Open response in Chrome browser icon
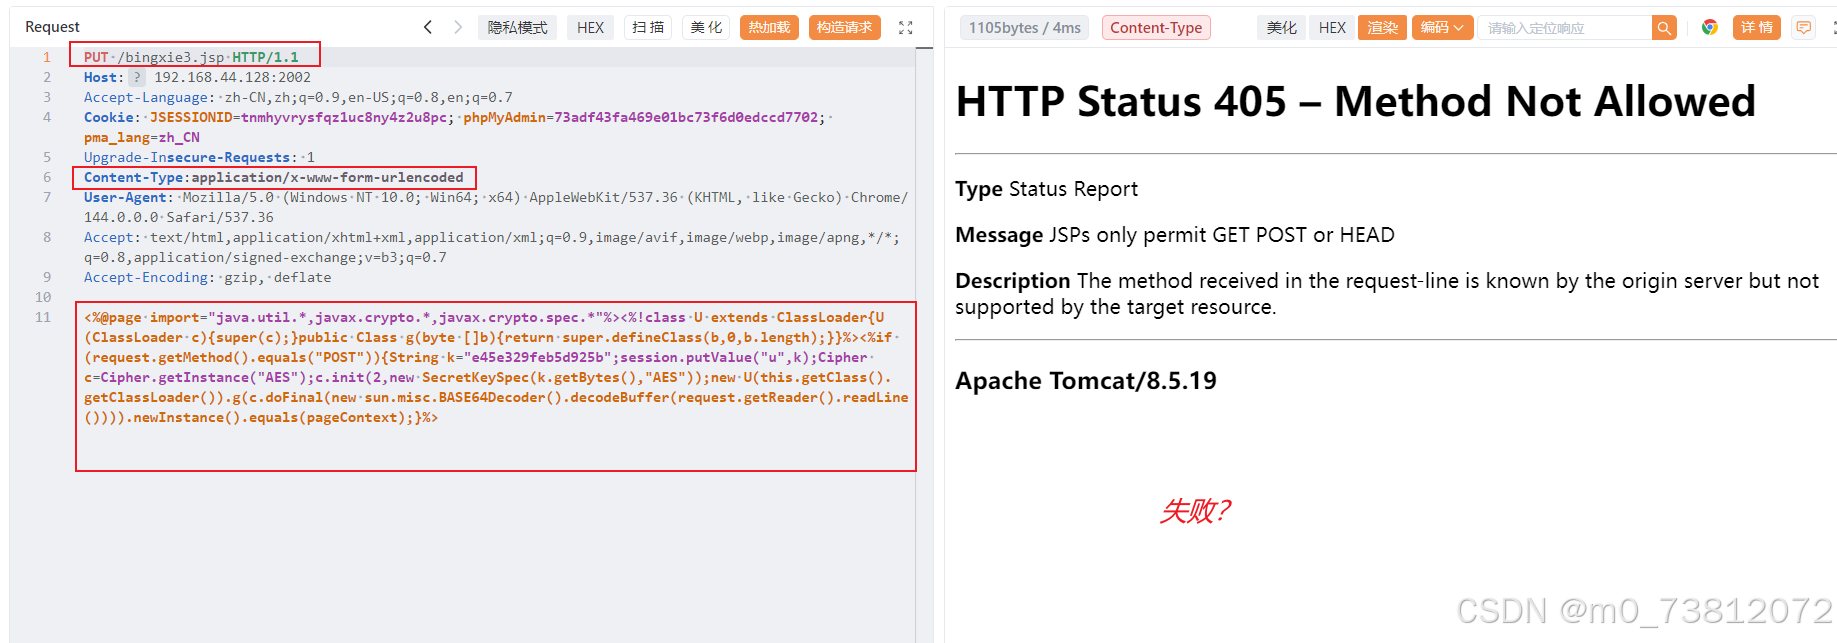This screenshot has width=1837, height=643. click(1710, 27)
